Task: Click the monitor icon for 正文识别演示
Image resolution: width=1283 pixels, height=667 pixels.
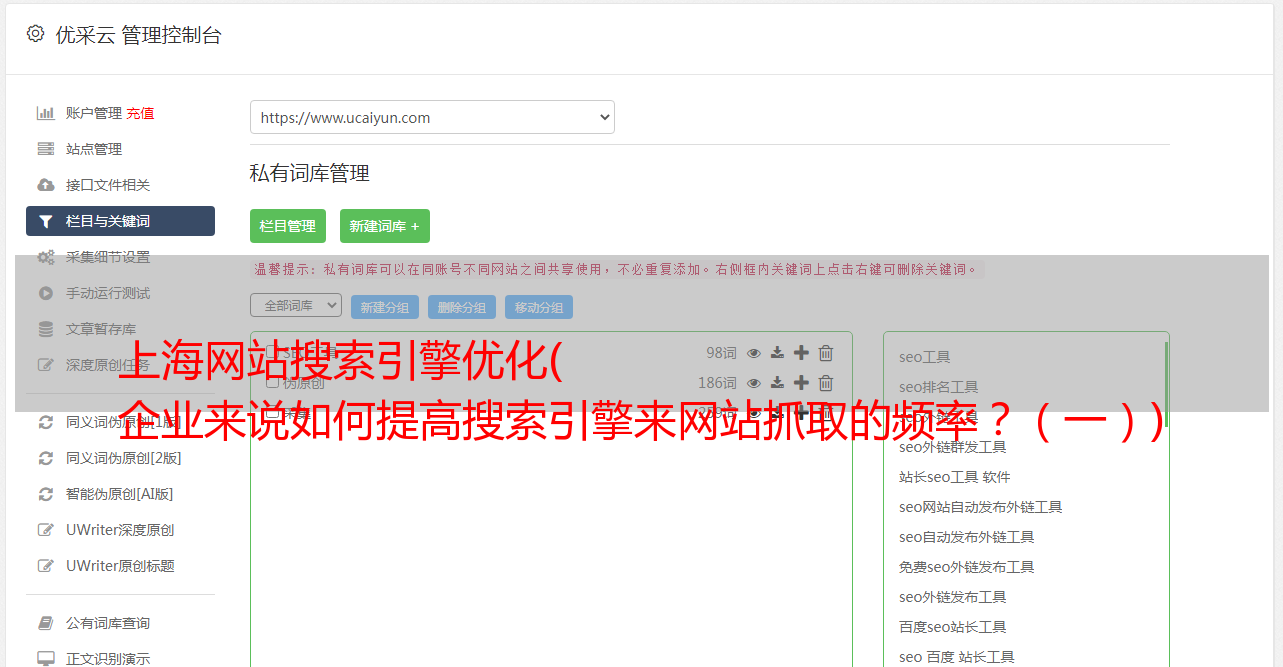Action: coord(46,659)
